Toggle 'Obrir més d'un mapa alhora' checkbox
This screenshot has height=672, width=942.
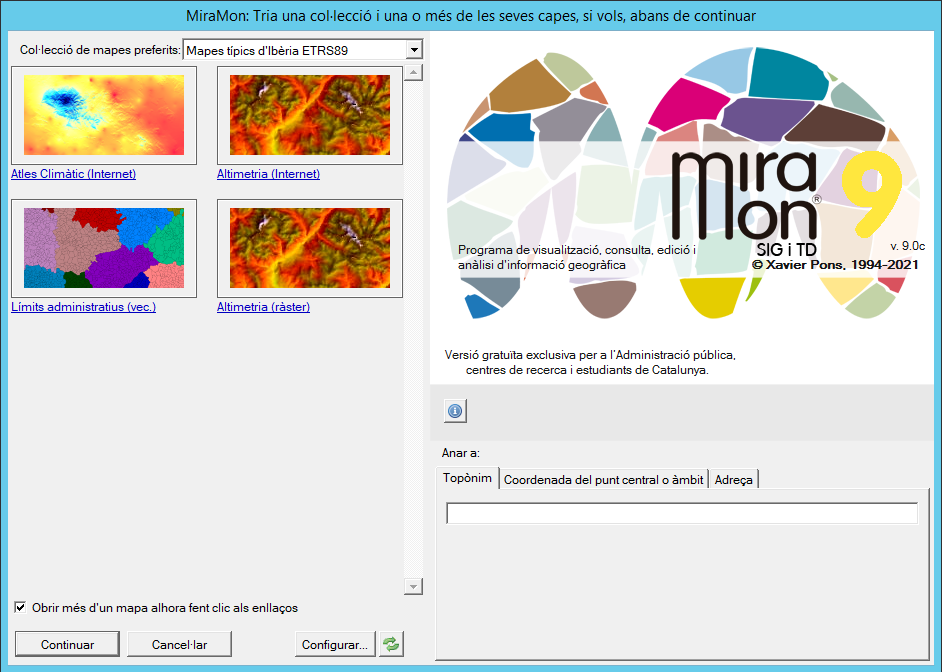tap(20, 607)
